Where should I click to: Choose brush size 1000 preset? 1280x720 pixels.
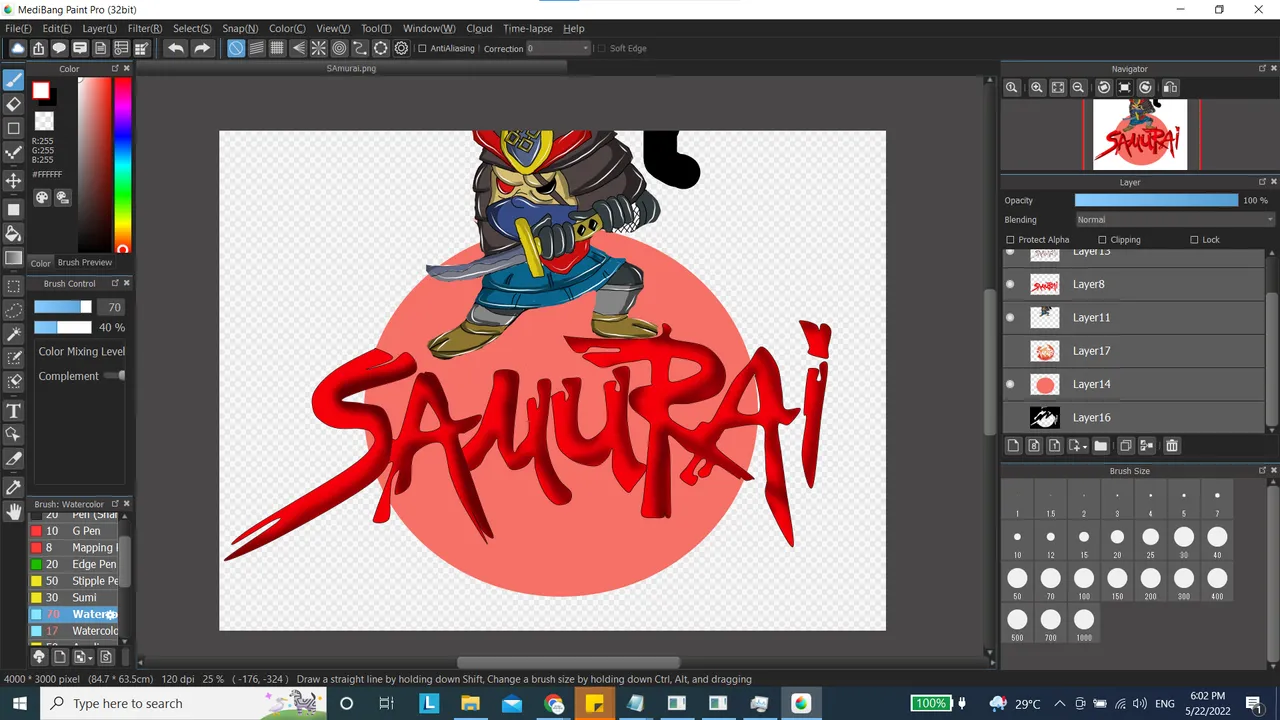(1084, 625)
